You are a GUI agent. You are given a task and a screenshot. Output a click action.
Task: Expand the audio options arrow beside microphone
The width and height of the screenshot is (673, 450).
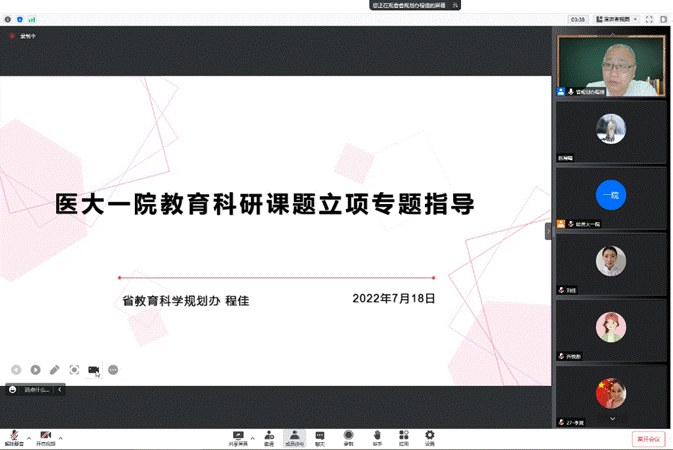click(28, 437)
